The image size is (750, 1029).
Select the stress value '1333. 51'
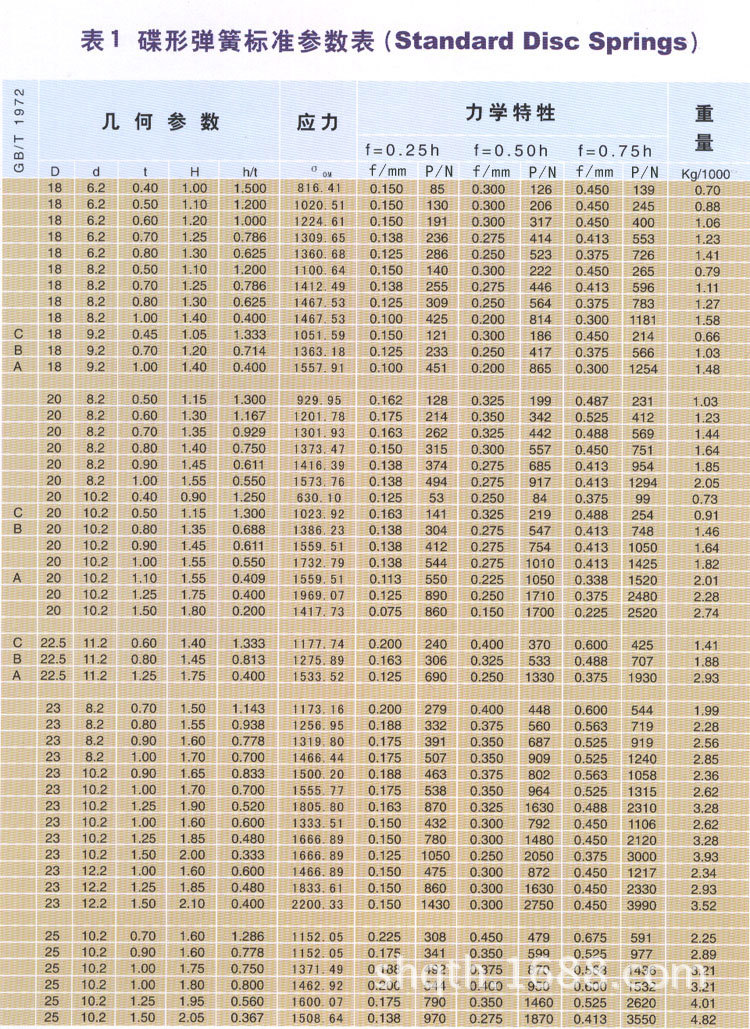click(318, 824)
